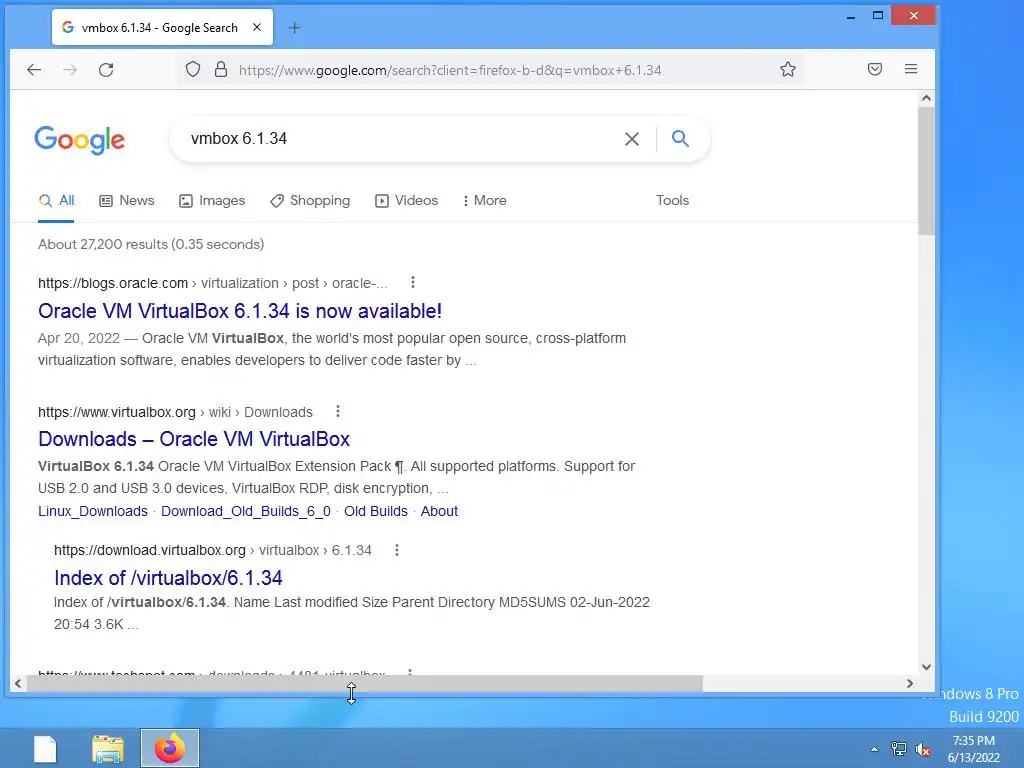Switch to the News results tab

127,200
